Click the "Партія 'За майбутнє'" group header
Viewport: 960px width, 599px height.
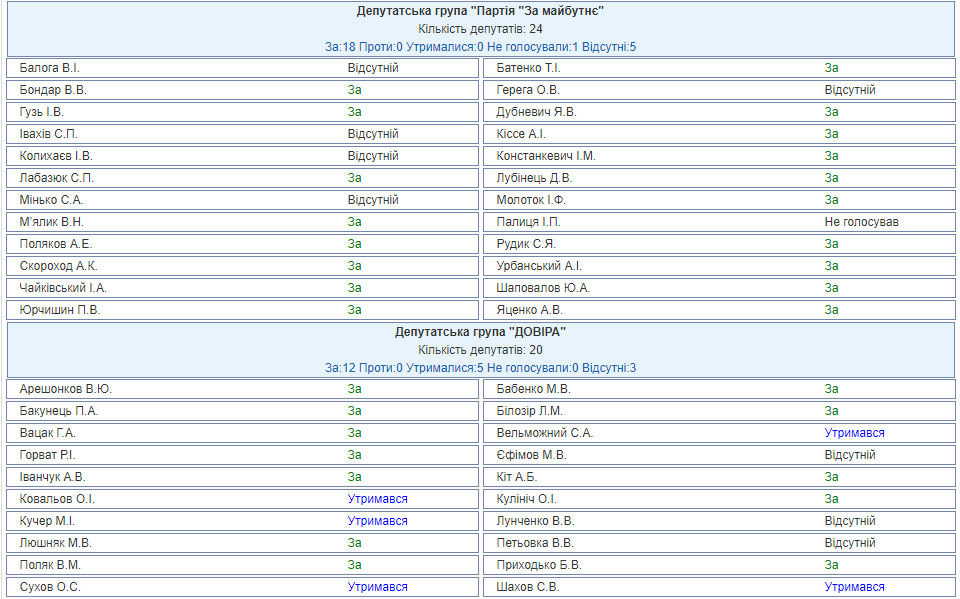(x=480, y=11)
